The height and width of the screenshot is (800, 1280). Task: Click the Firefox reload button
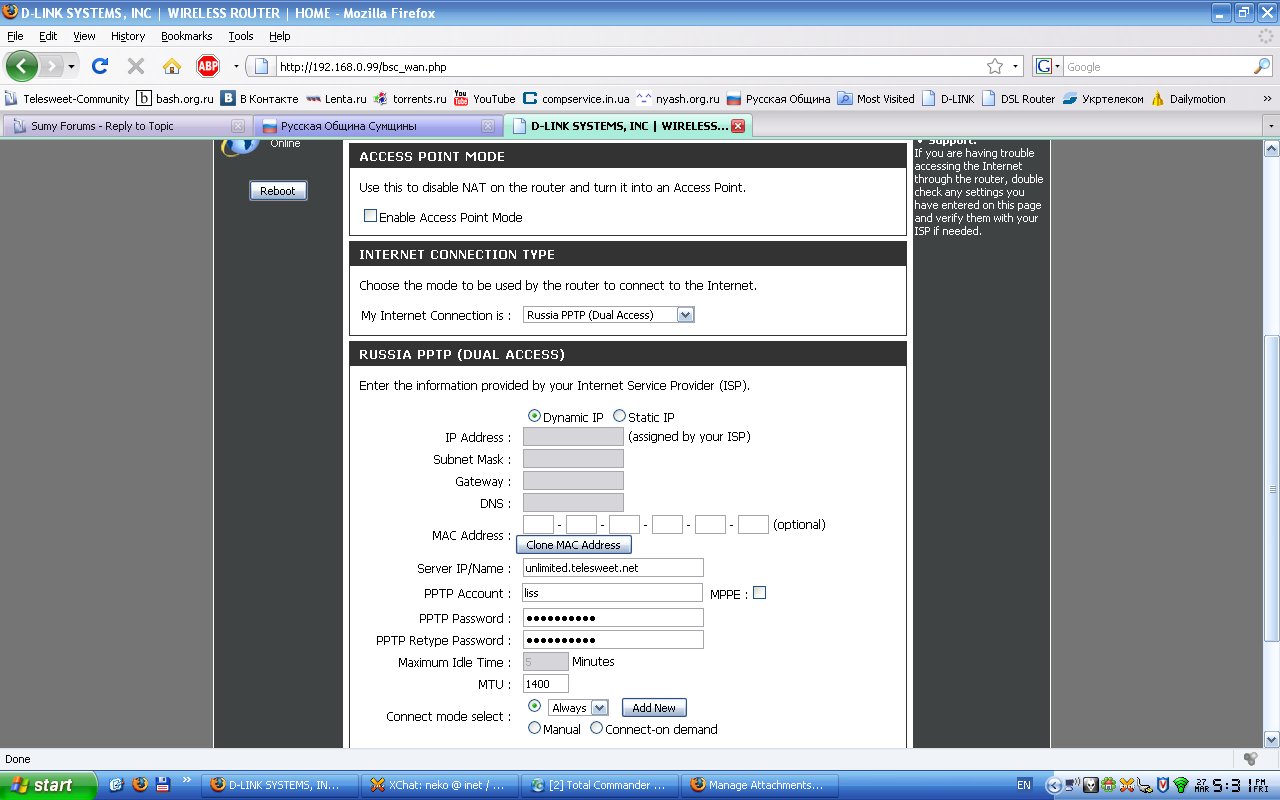point(99,67)
